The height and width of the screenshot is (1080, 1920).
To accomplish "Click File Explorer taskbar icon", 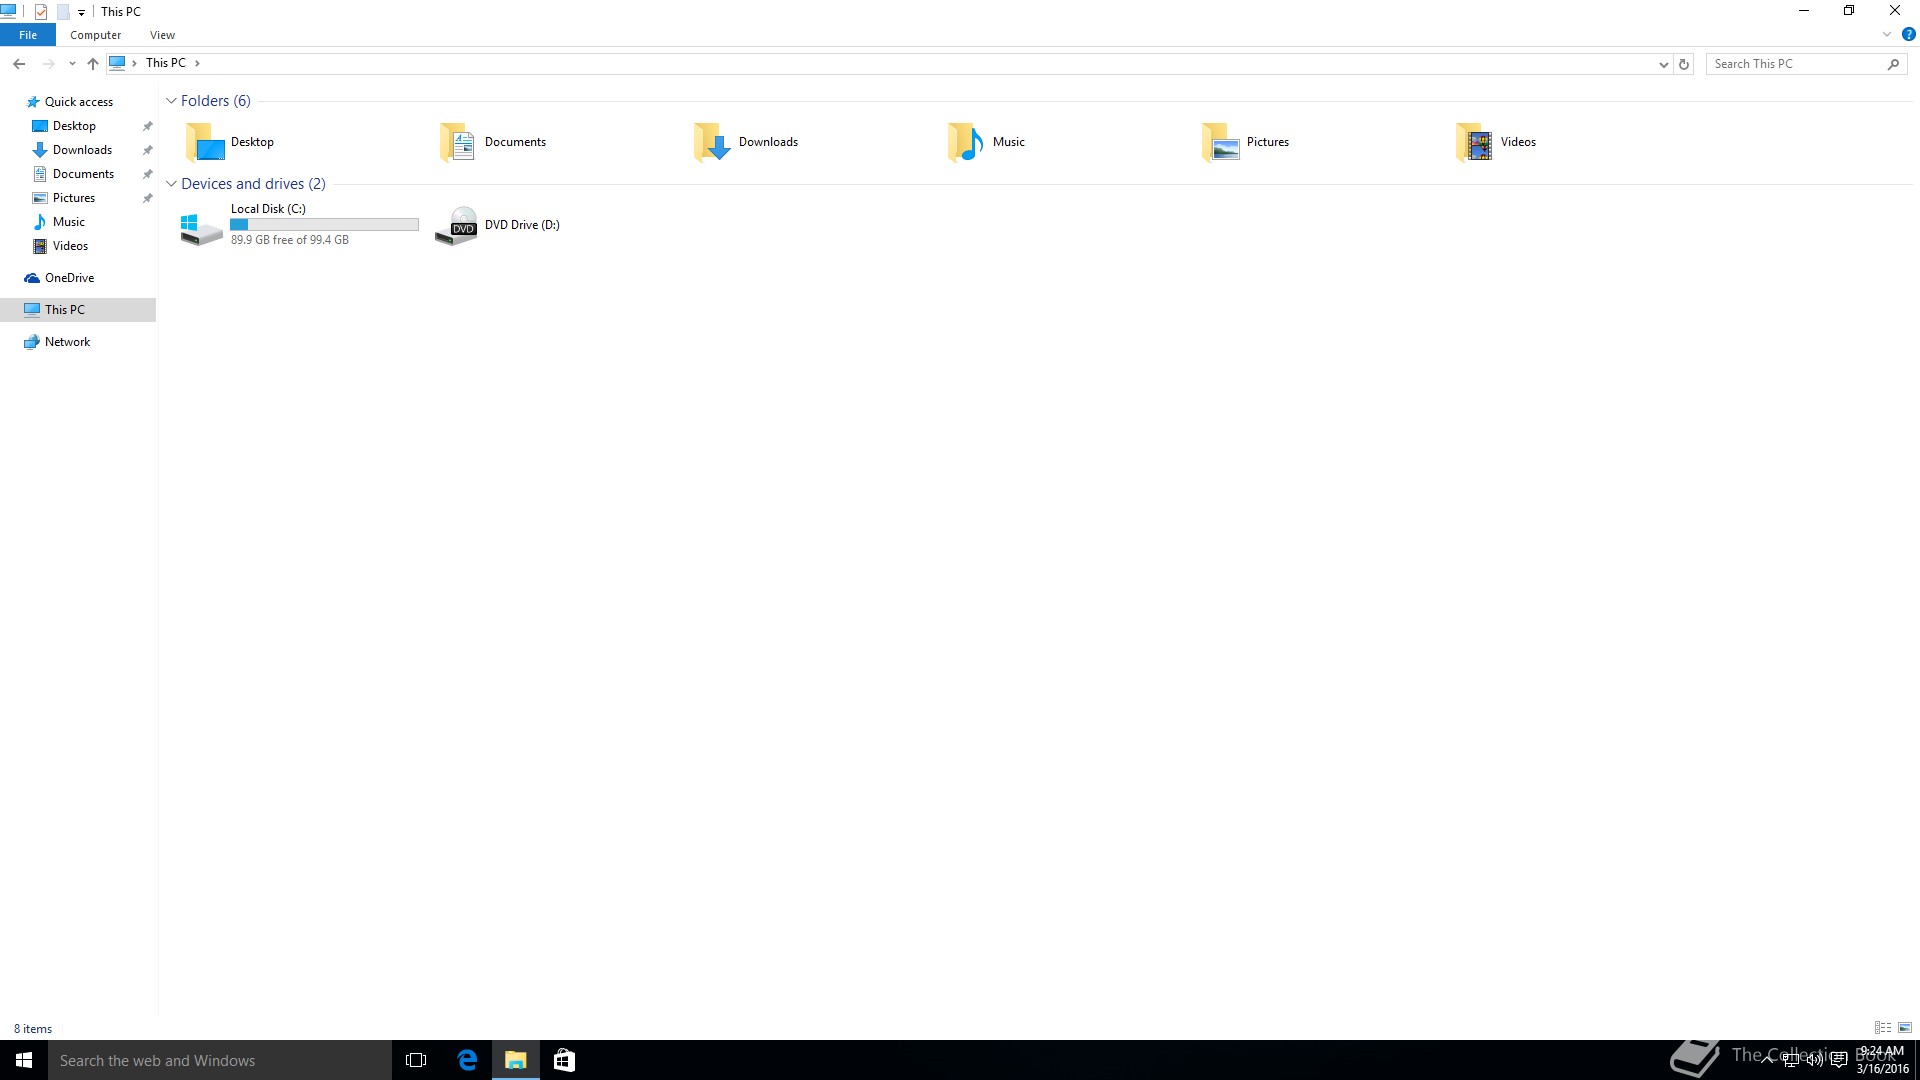I will [516, 1060].
